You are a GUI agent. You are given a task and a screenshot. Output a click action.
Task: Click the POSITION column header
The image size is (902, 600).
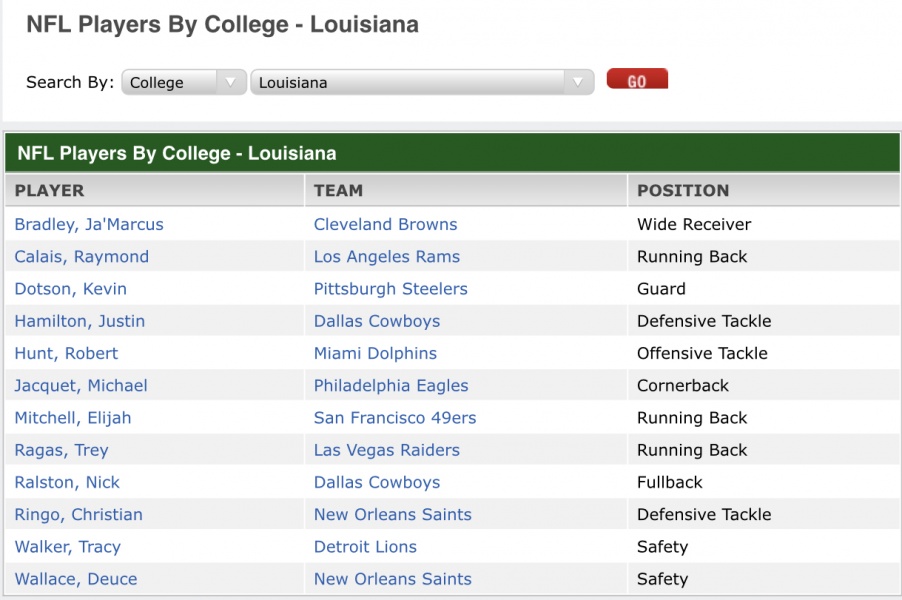tap(683, 190)
